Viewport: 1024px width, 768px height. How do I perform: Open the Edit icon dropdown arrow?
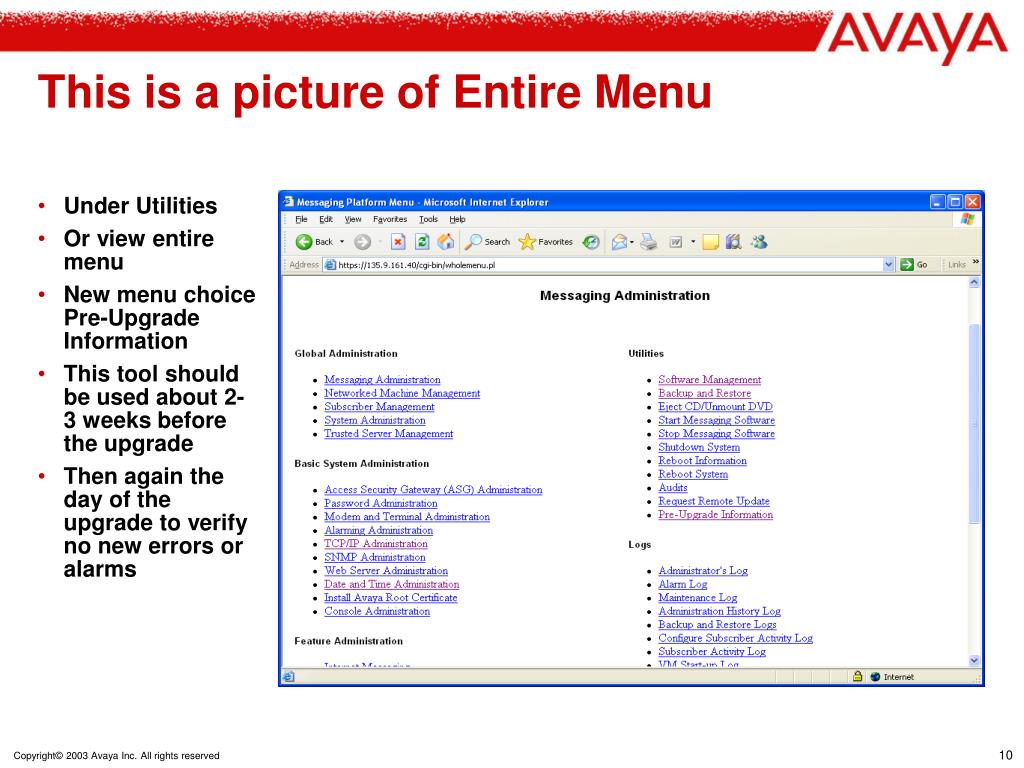pos(693,242)
